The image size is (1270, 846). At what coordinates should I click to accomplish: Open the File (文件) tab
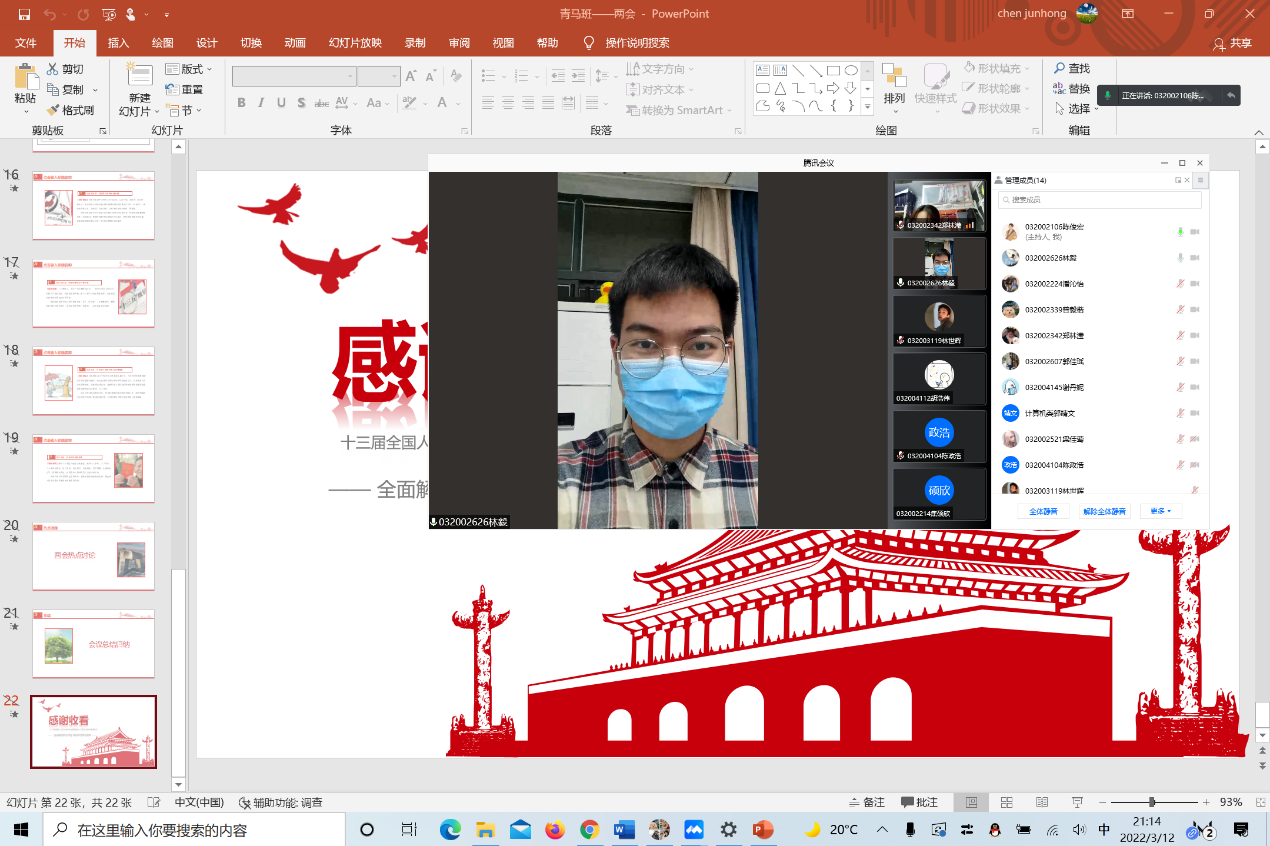[26, 43]
